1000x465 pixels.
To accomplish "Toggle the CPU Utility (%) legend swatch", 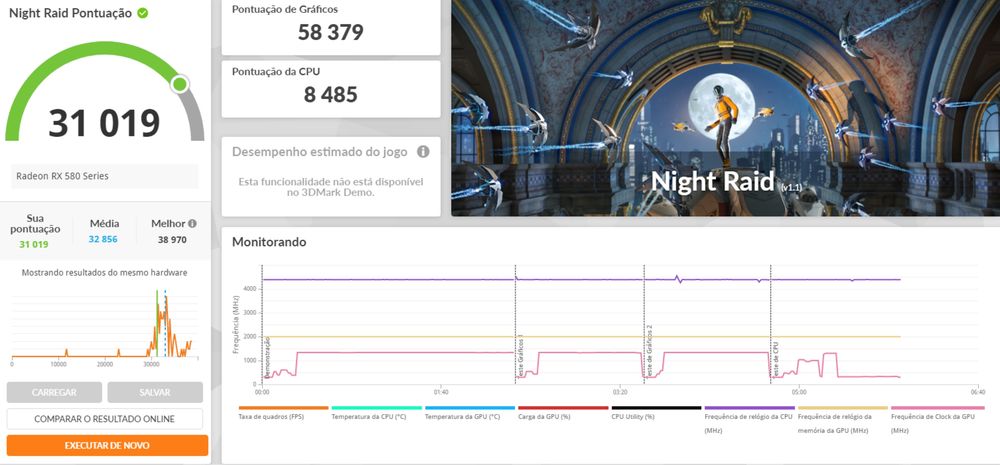I will click(656, 408).
